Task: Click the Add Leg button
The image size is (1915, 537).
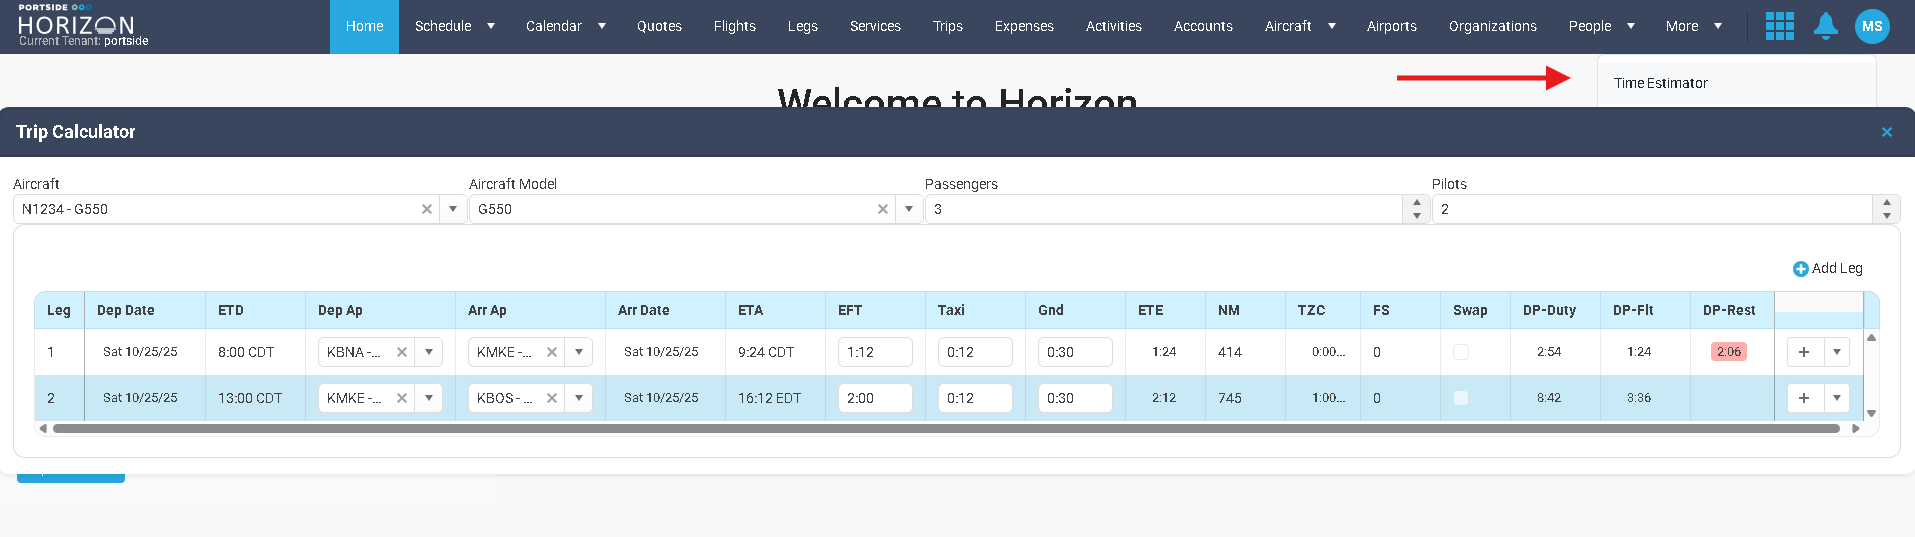Action: [1827, 268]
